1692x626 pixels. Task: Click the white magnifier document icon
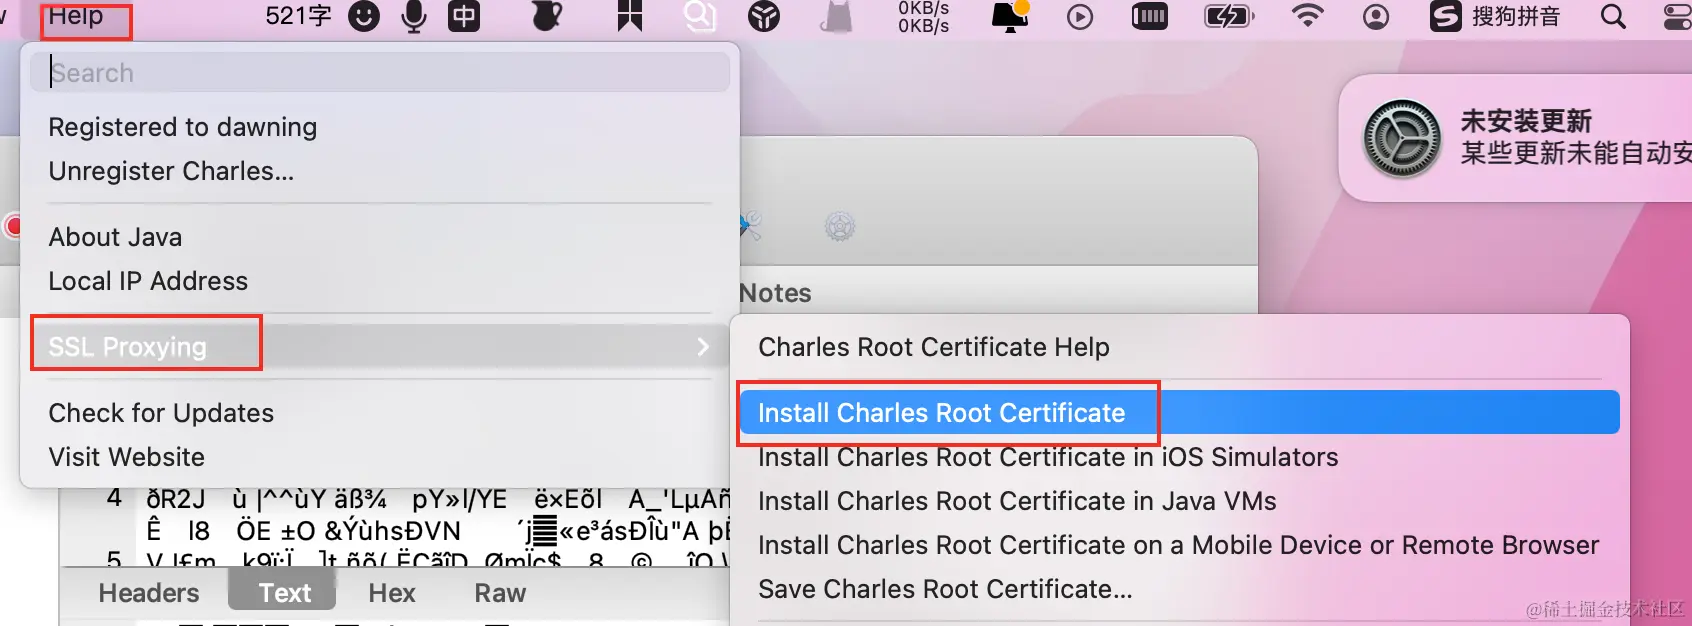[700, 16]
